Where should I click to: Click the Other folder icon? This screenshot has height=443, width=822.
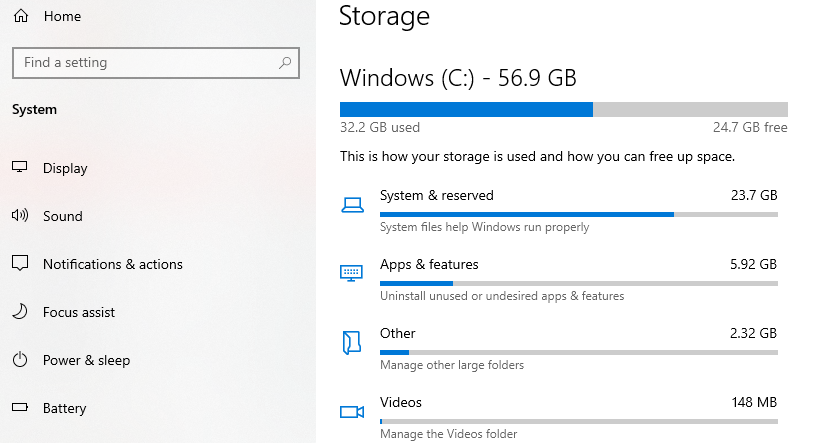[x=352, y=342]
